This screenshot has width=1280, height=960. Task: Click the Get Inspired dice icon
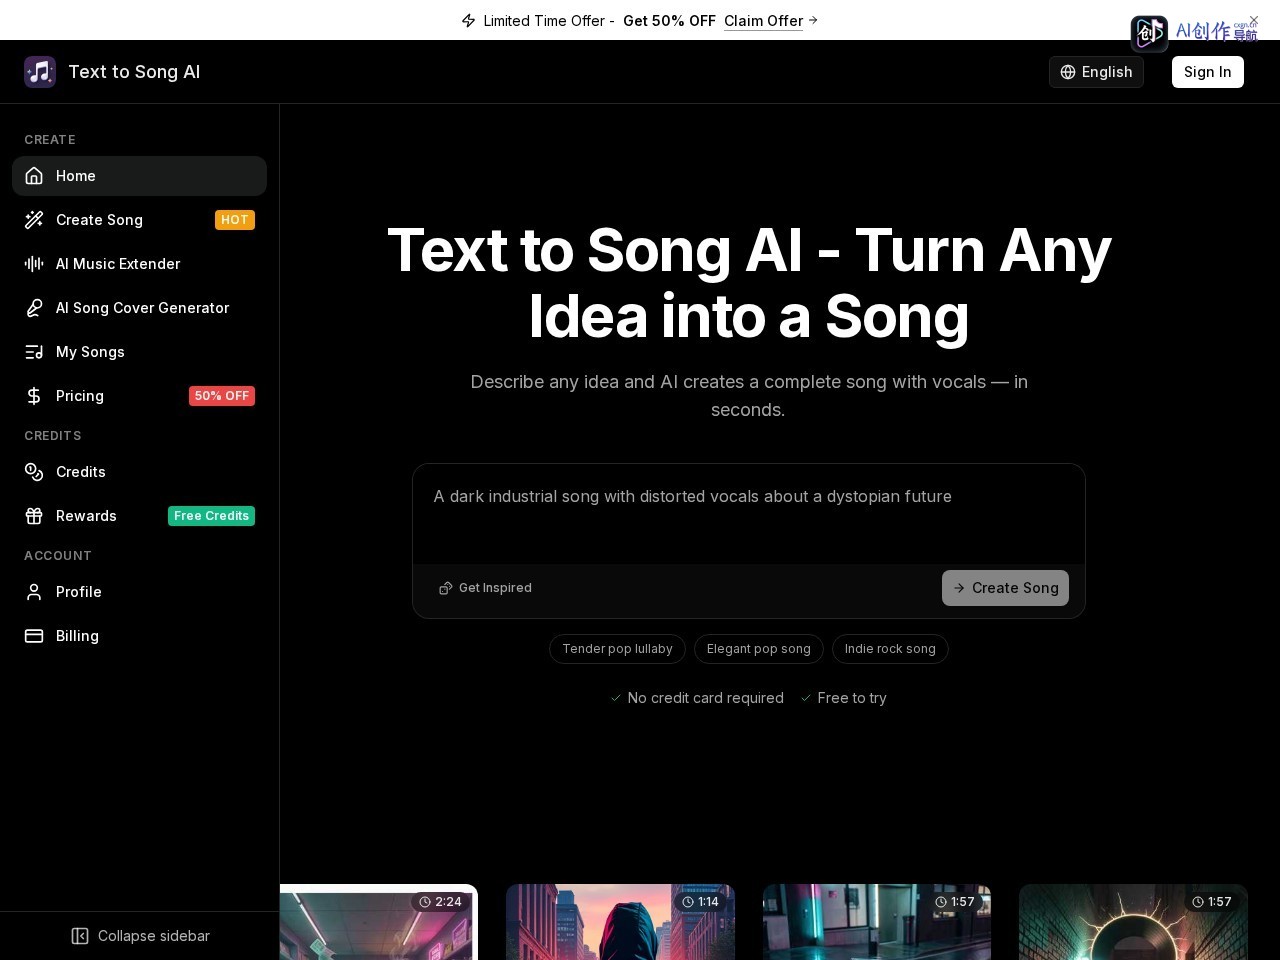pos(446,588)
